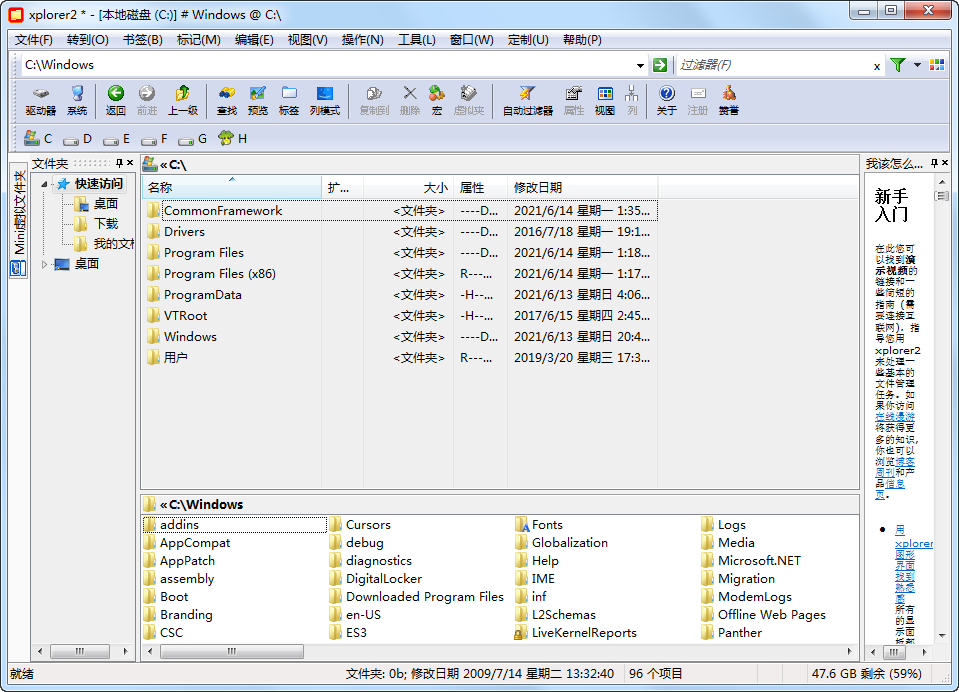Click the C:\Windows address bar field
Screen dimensions: 959x692
[328, 65]
